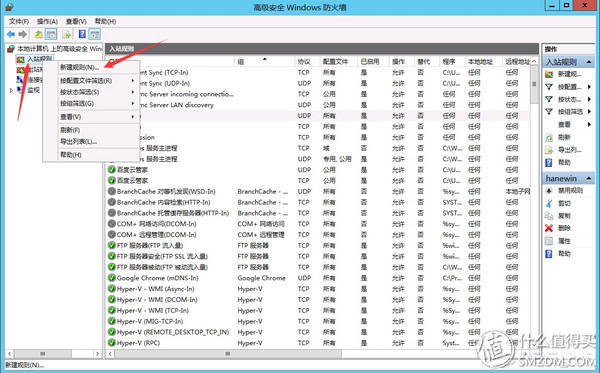Click the 帮助 help icon under 入站规则 actions section
The width and height of the screenshot is (600, 373).
point(549,163)
